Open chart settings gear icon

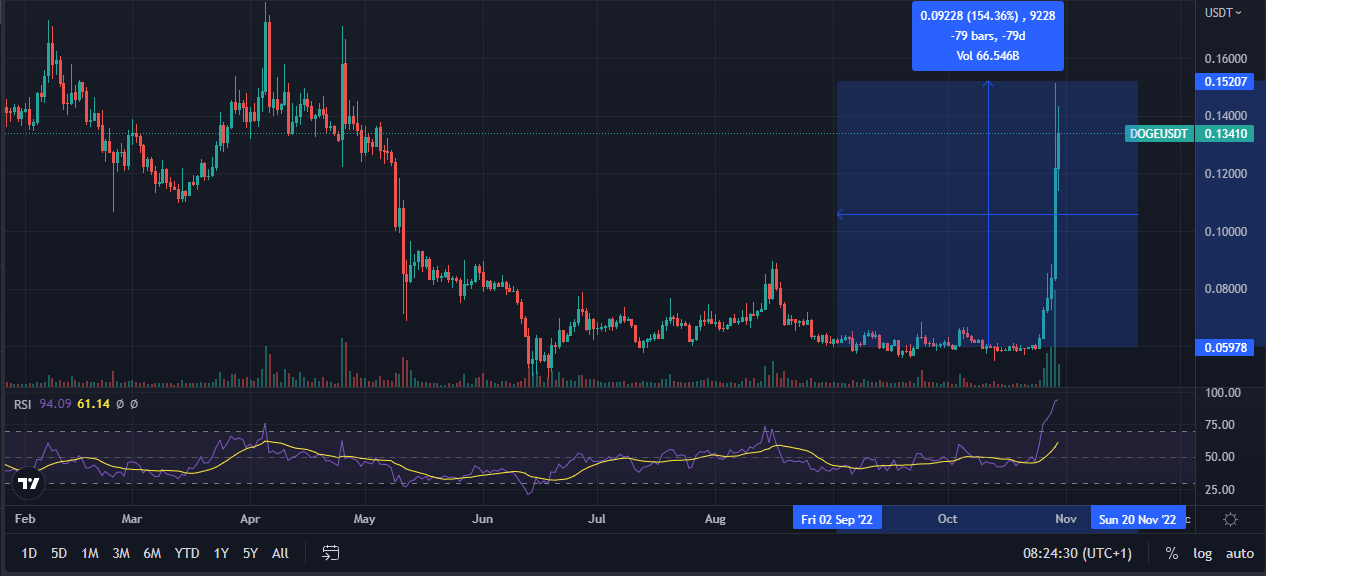pyautogui.click(x=1231, y=519)
